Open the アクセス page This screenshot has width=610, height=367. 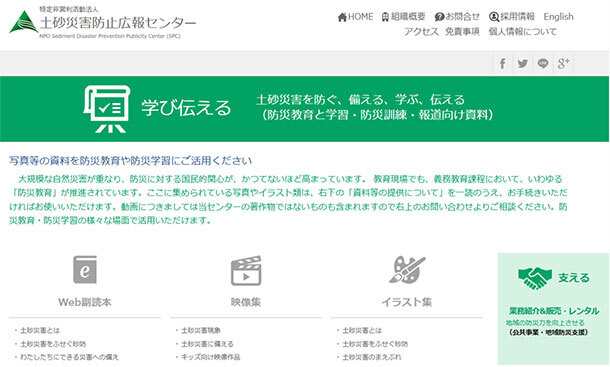tap(421, 32)
